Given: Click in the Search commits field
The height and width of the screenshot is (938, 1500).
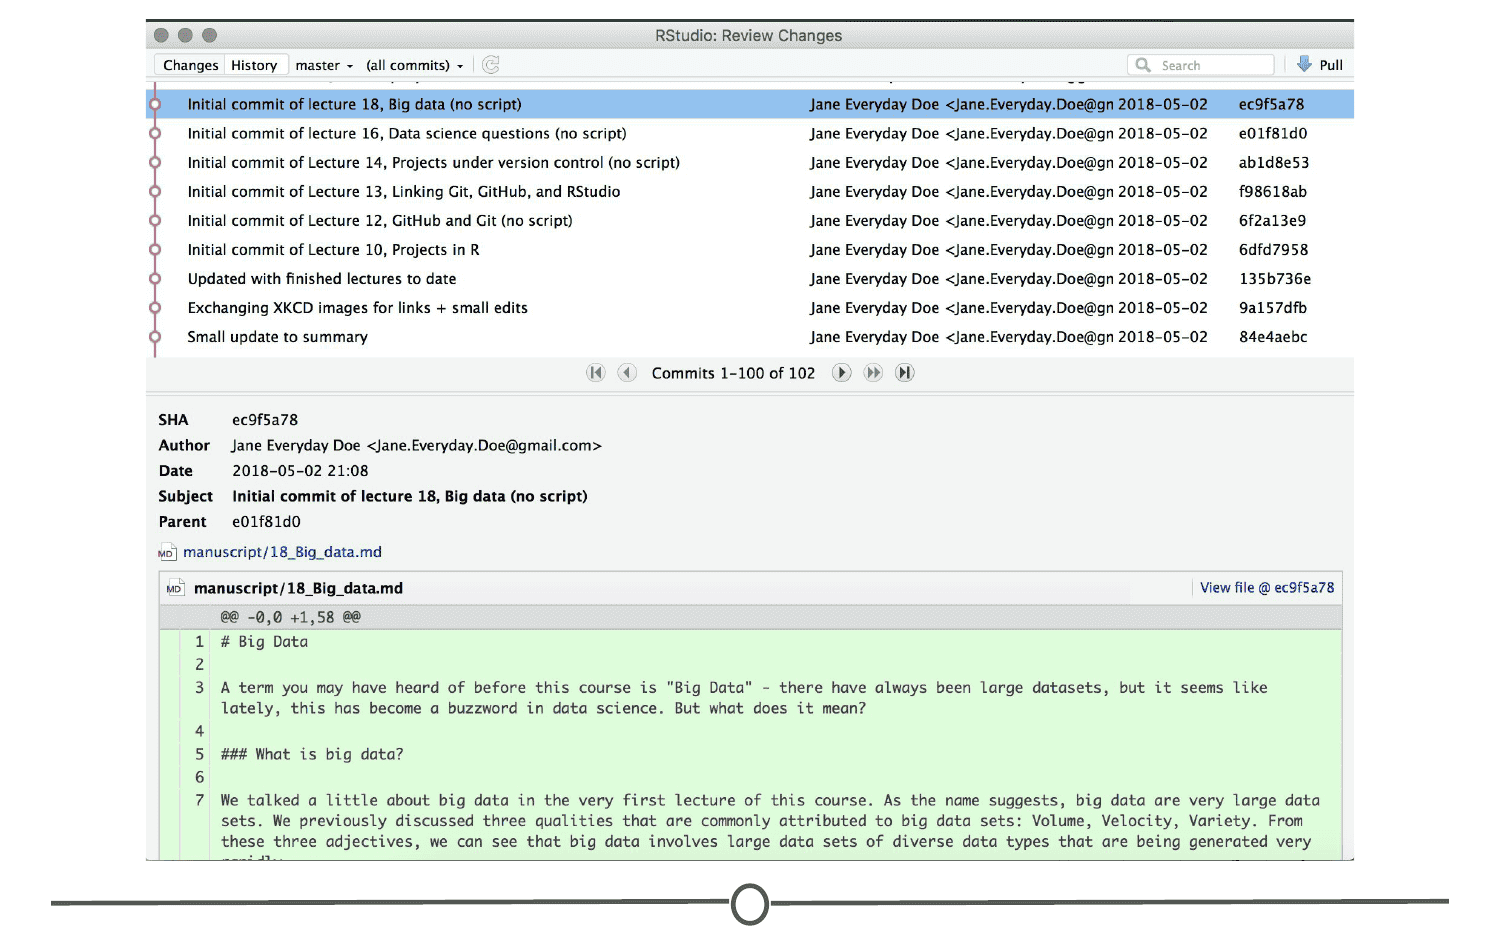Looking at the screenshot, I should pos(1201,65).
